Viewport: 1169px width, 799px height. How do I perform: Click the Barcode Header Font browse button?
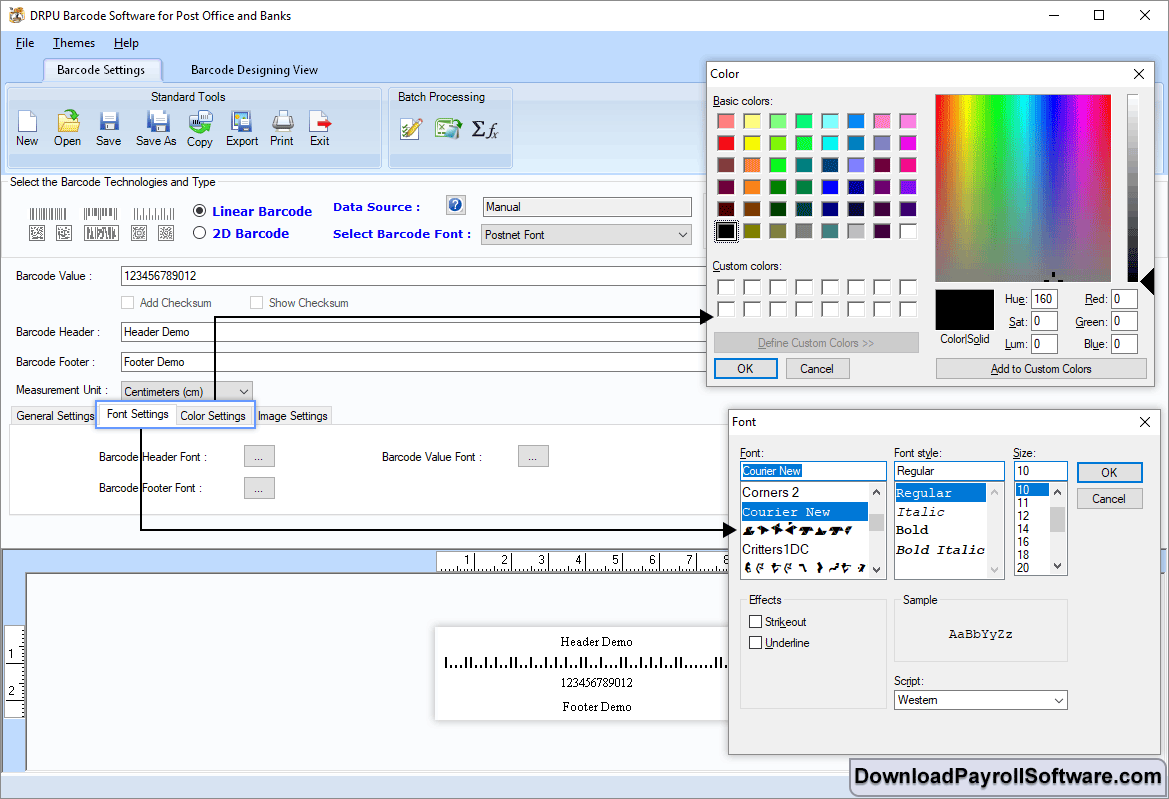click(x=259, y=456)
